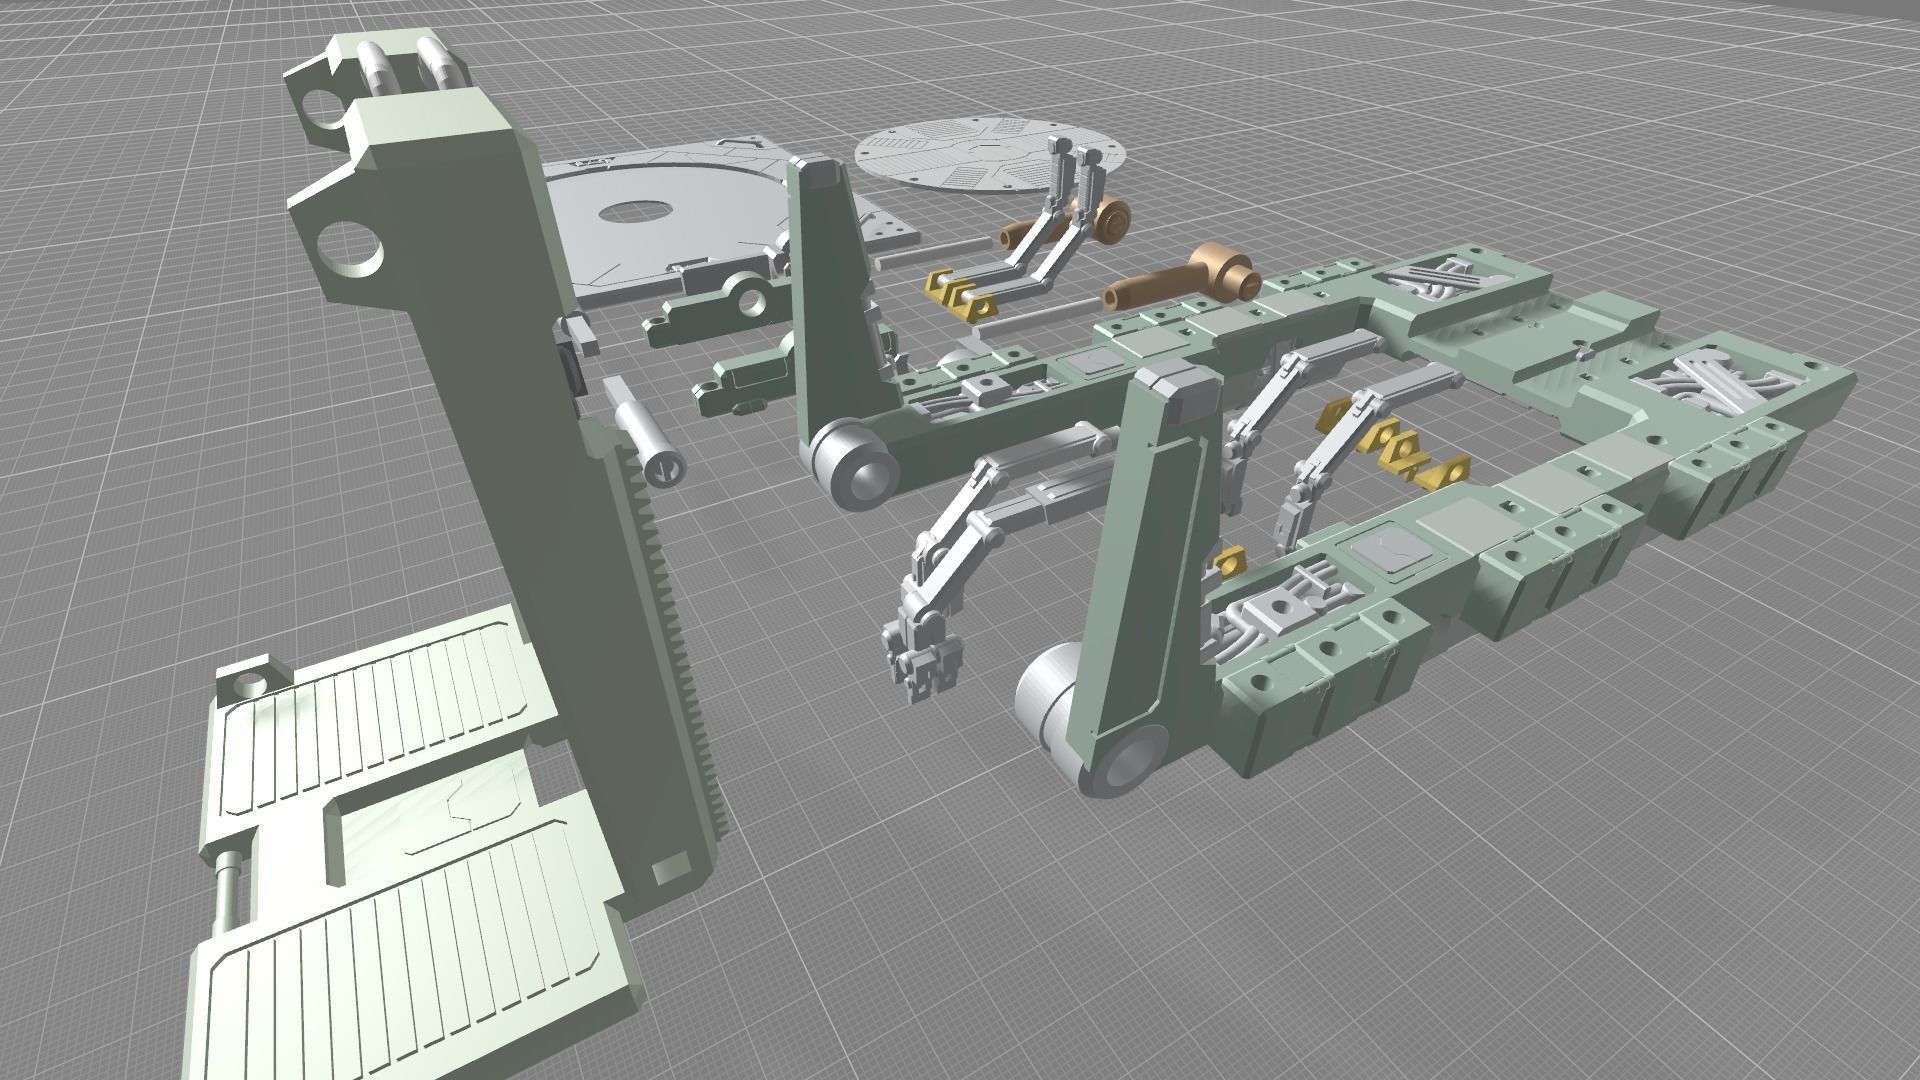
Task: Click the gold bracket cluster inside the frame
Action: (x=1400, y=447)
